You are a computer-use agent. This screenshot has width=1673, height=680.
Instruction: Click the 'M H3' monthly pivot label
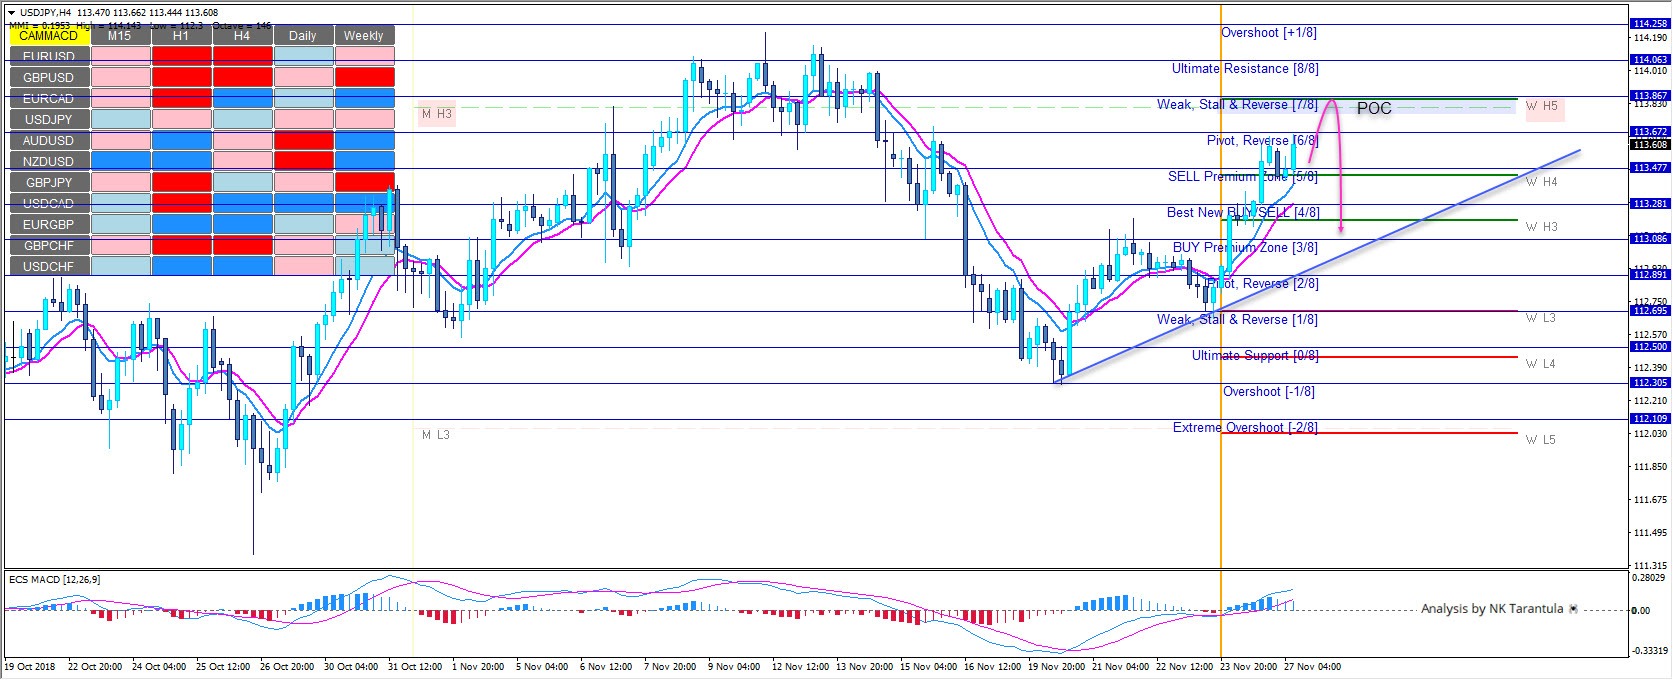pos(437,115)
